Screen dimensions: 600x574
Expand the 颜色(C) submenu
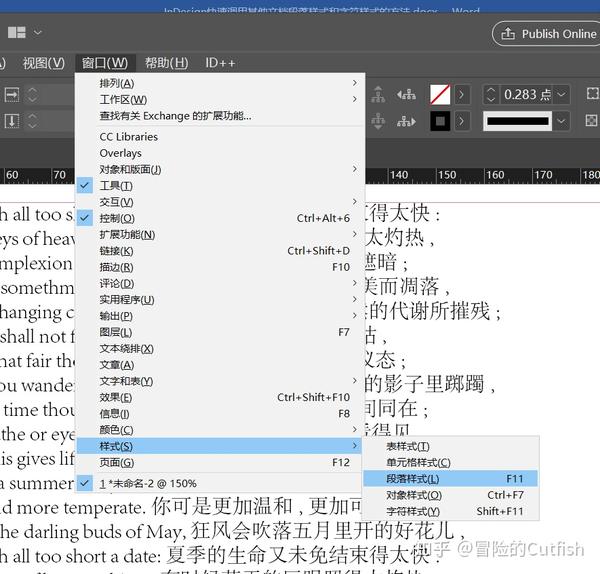point(220,429)
